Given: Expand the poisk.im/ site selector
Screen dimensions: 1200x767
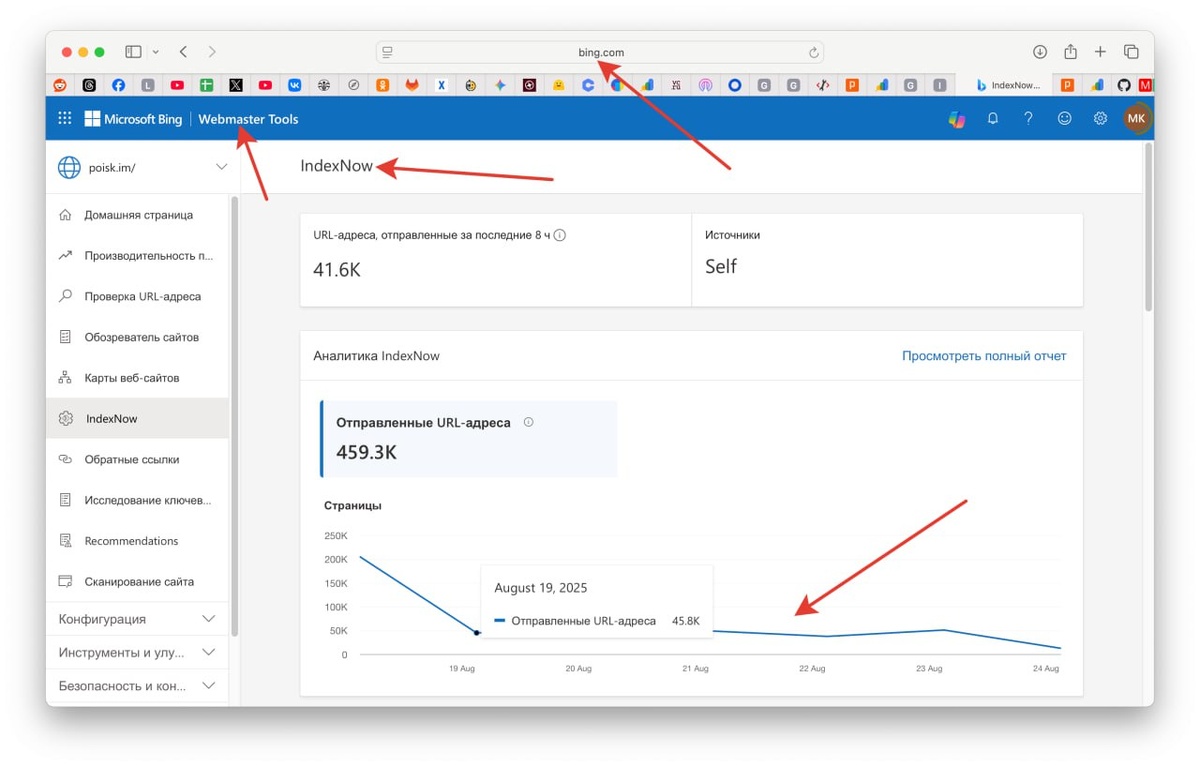Looking at the screenshot, I should pyautogui.click(x=221, y=167).
